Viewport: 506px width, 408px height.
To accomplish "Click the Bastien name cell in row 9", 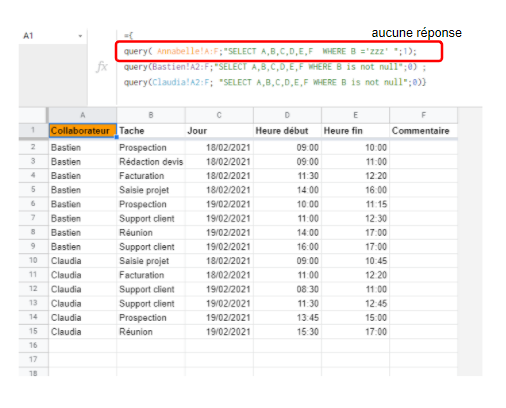I will point(83,247).
